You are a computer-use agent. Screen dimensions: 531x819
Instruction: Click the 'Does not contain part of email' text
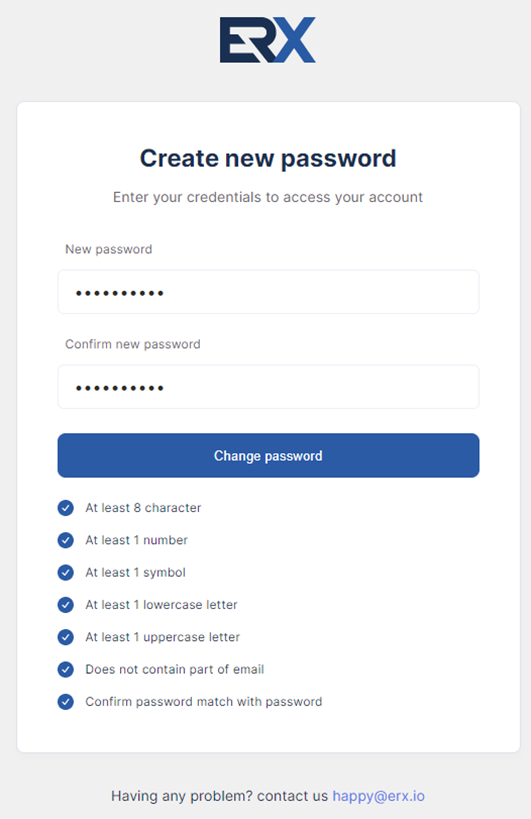[x=175, y=670]
